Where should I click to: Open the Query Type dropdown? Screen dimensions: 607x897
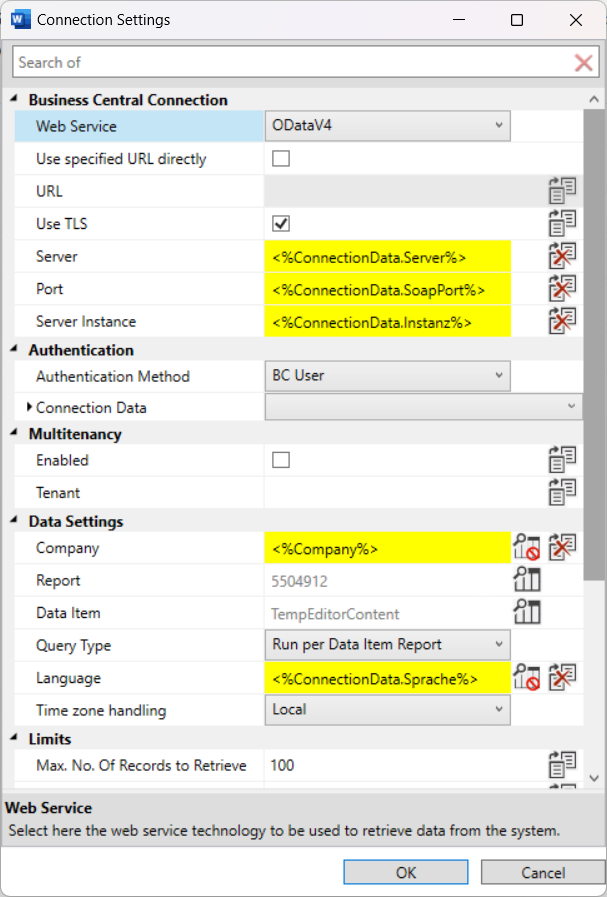click(x=387, y=645)
